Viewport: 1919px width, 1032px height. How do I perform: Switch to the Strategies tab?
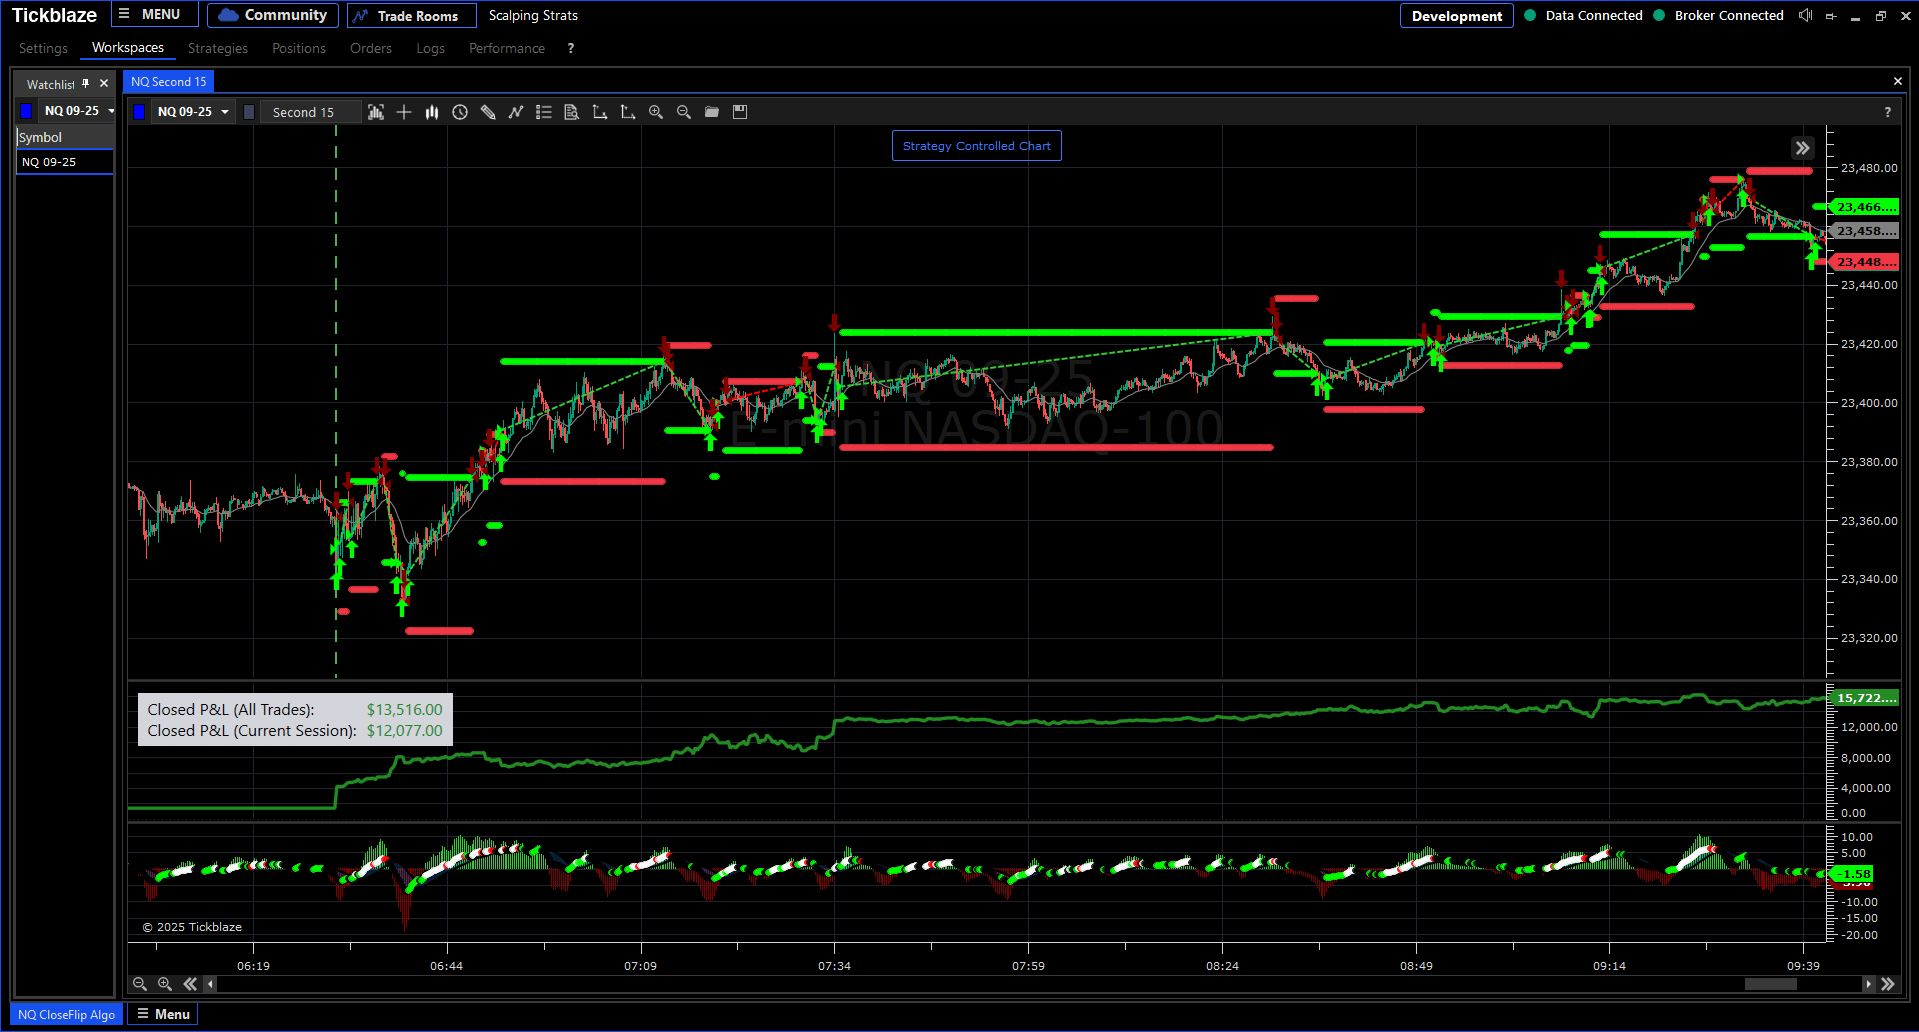[218, 48]
